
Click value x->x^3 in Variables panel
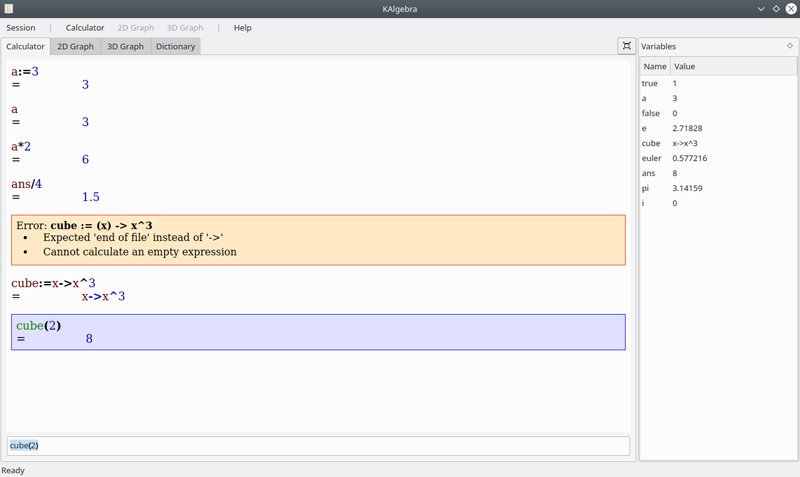(x=685, y=143)
